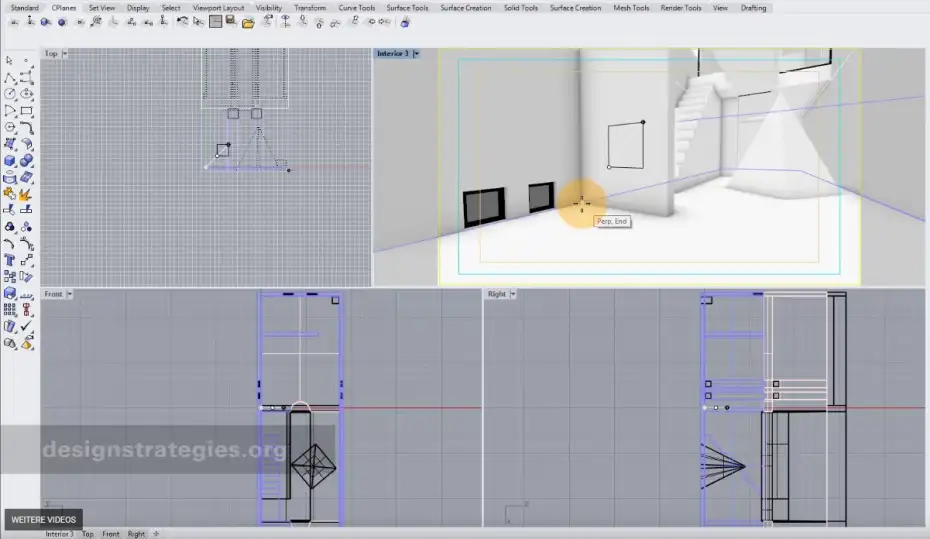Open the Surface from corner points tool
The height and width of the screenshot is (539, 930).
[9, 144]
